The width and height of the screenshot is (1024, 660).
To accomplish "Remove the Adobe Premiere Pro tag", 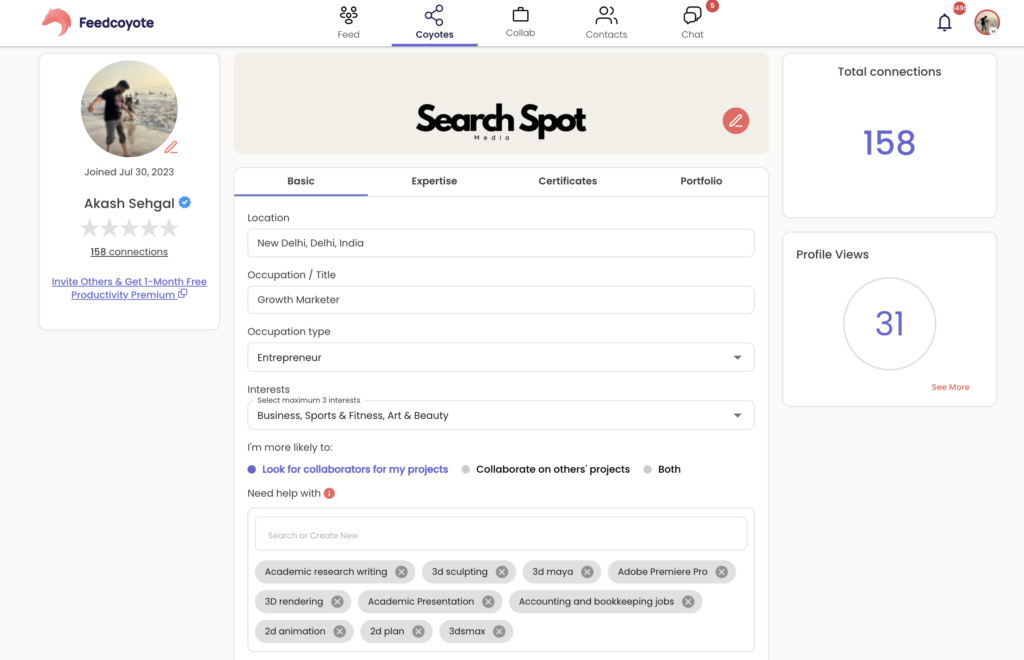I will pos(721,572).
